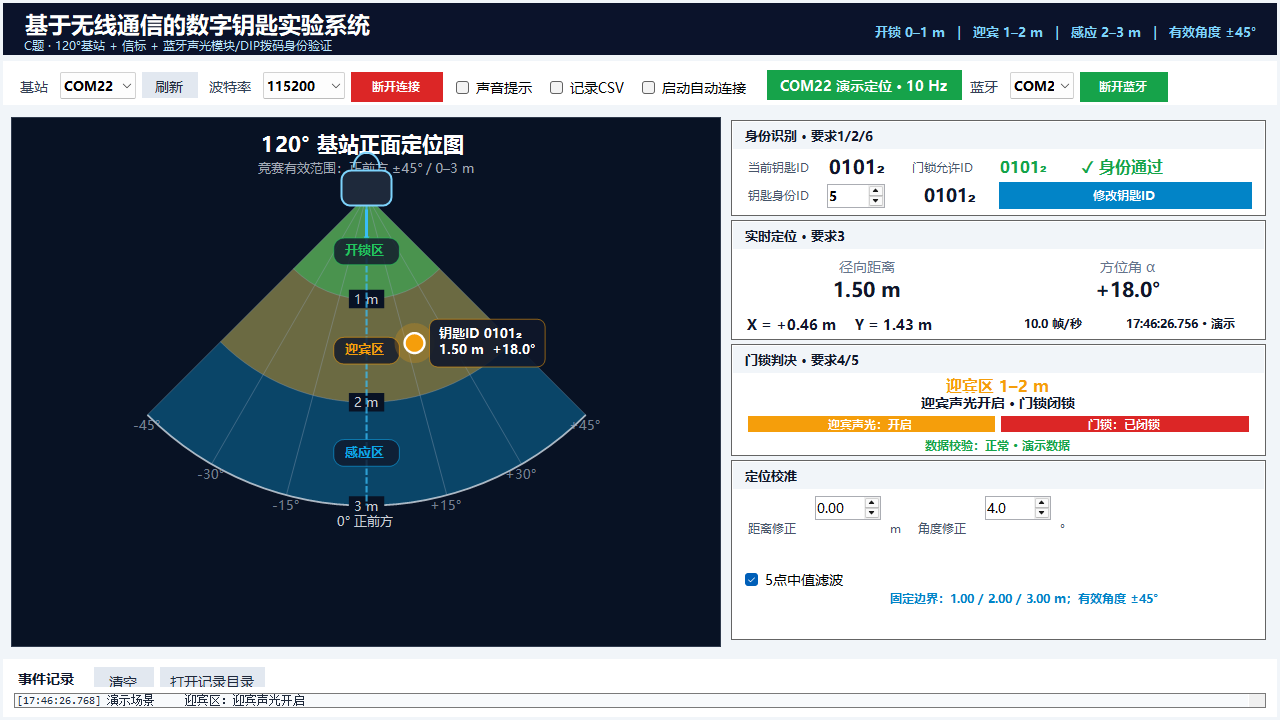Click the 角度修正 value field
Screen dimensions: 1280x720
[x=1009, y=508]
